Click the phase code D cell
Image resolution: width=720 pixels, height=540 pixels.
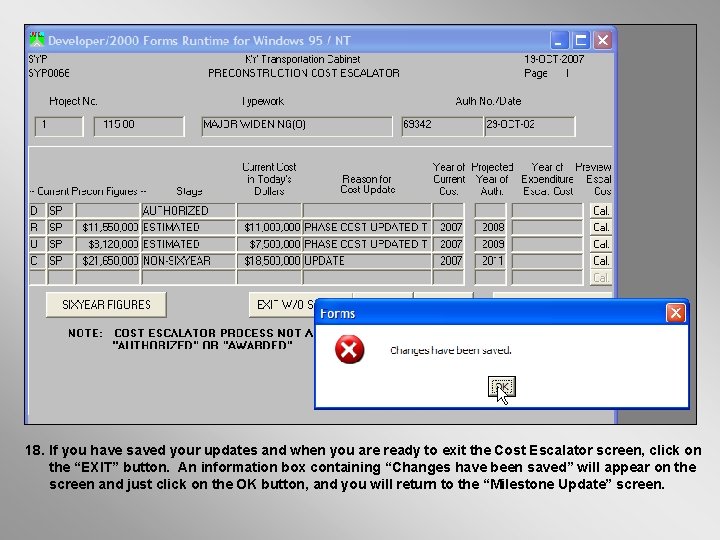tap(37, 211)
